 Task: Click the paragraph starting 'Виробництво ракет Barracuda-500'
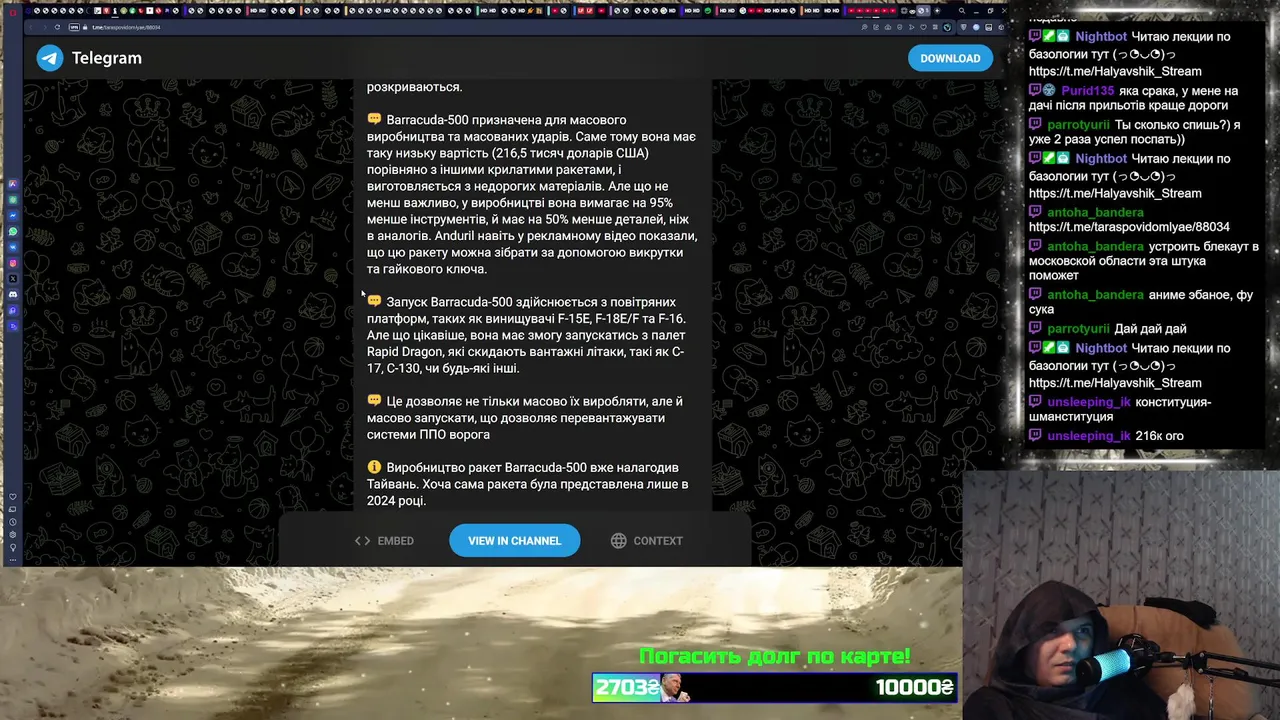pos(527,484)
